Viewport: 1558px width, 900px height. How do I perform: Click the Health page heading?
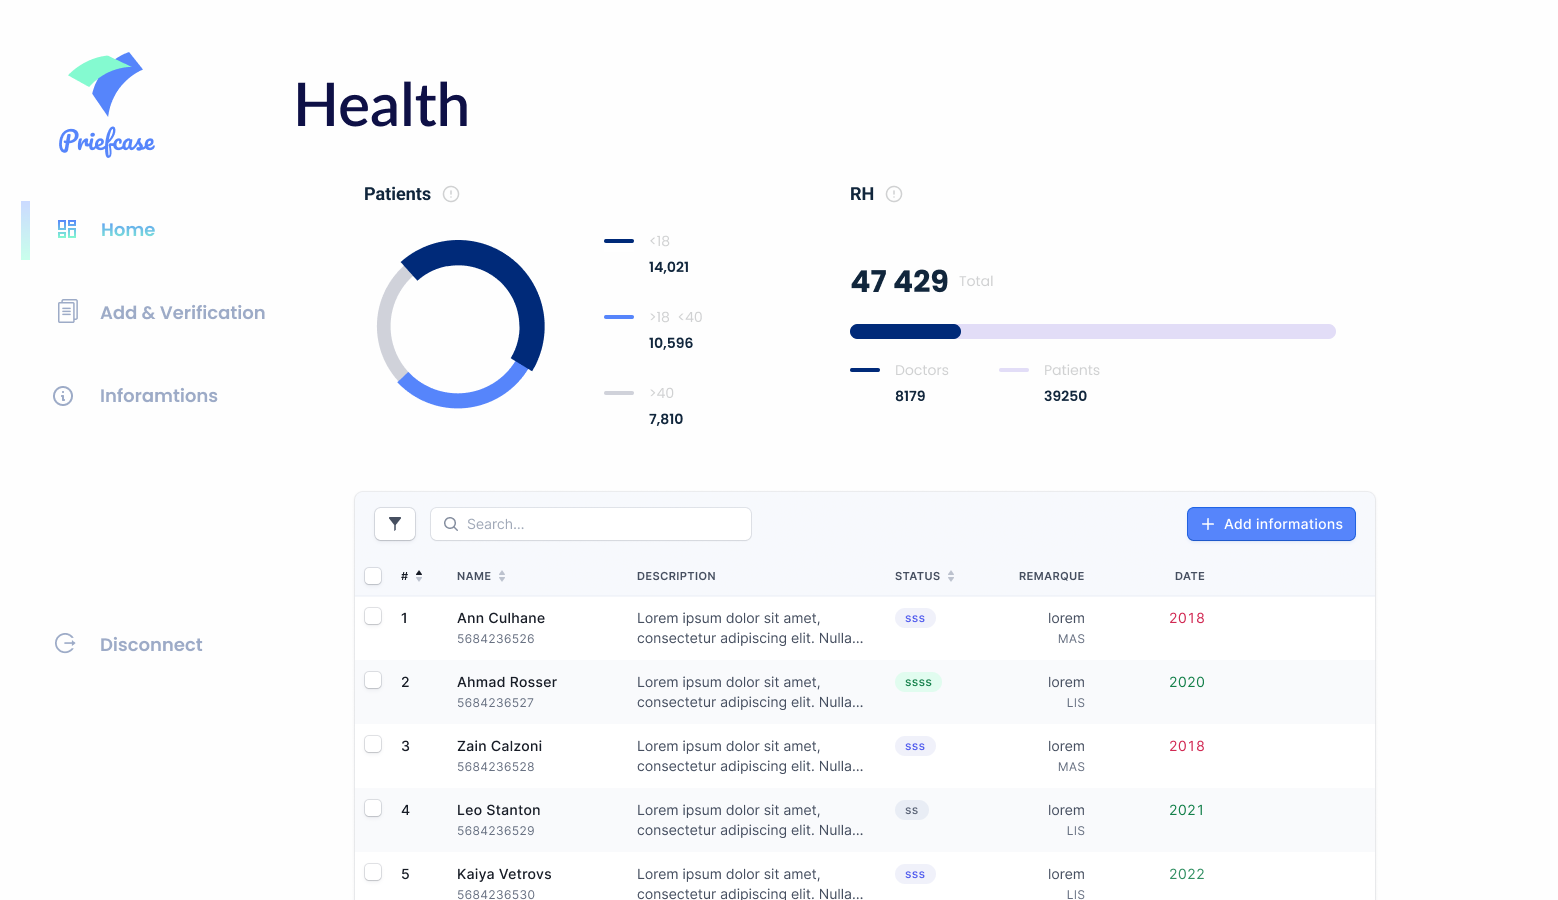pyautogui.click(x=382, y=105)
